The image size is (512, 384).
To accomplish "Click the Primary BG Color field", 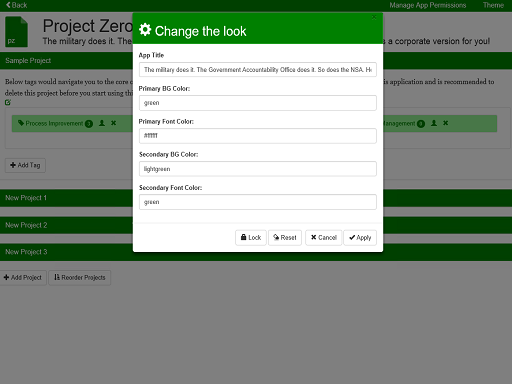I will (x=258, y=103).
